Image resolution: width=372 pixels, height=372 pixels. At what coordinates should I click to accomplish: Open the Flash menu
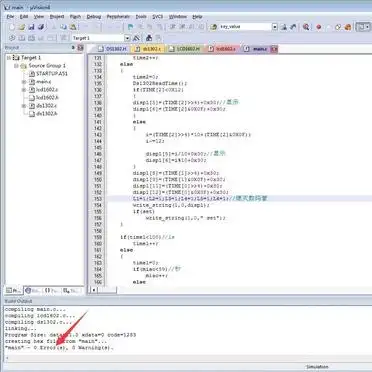point(75,16)
